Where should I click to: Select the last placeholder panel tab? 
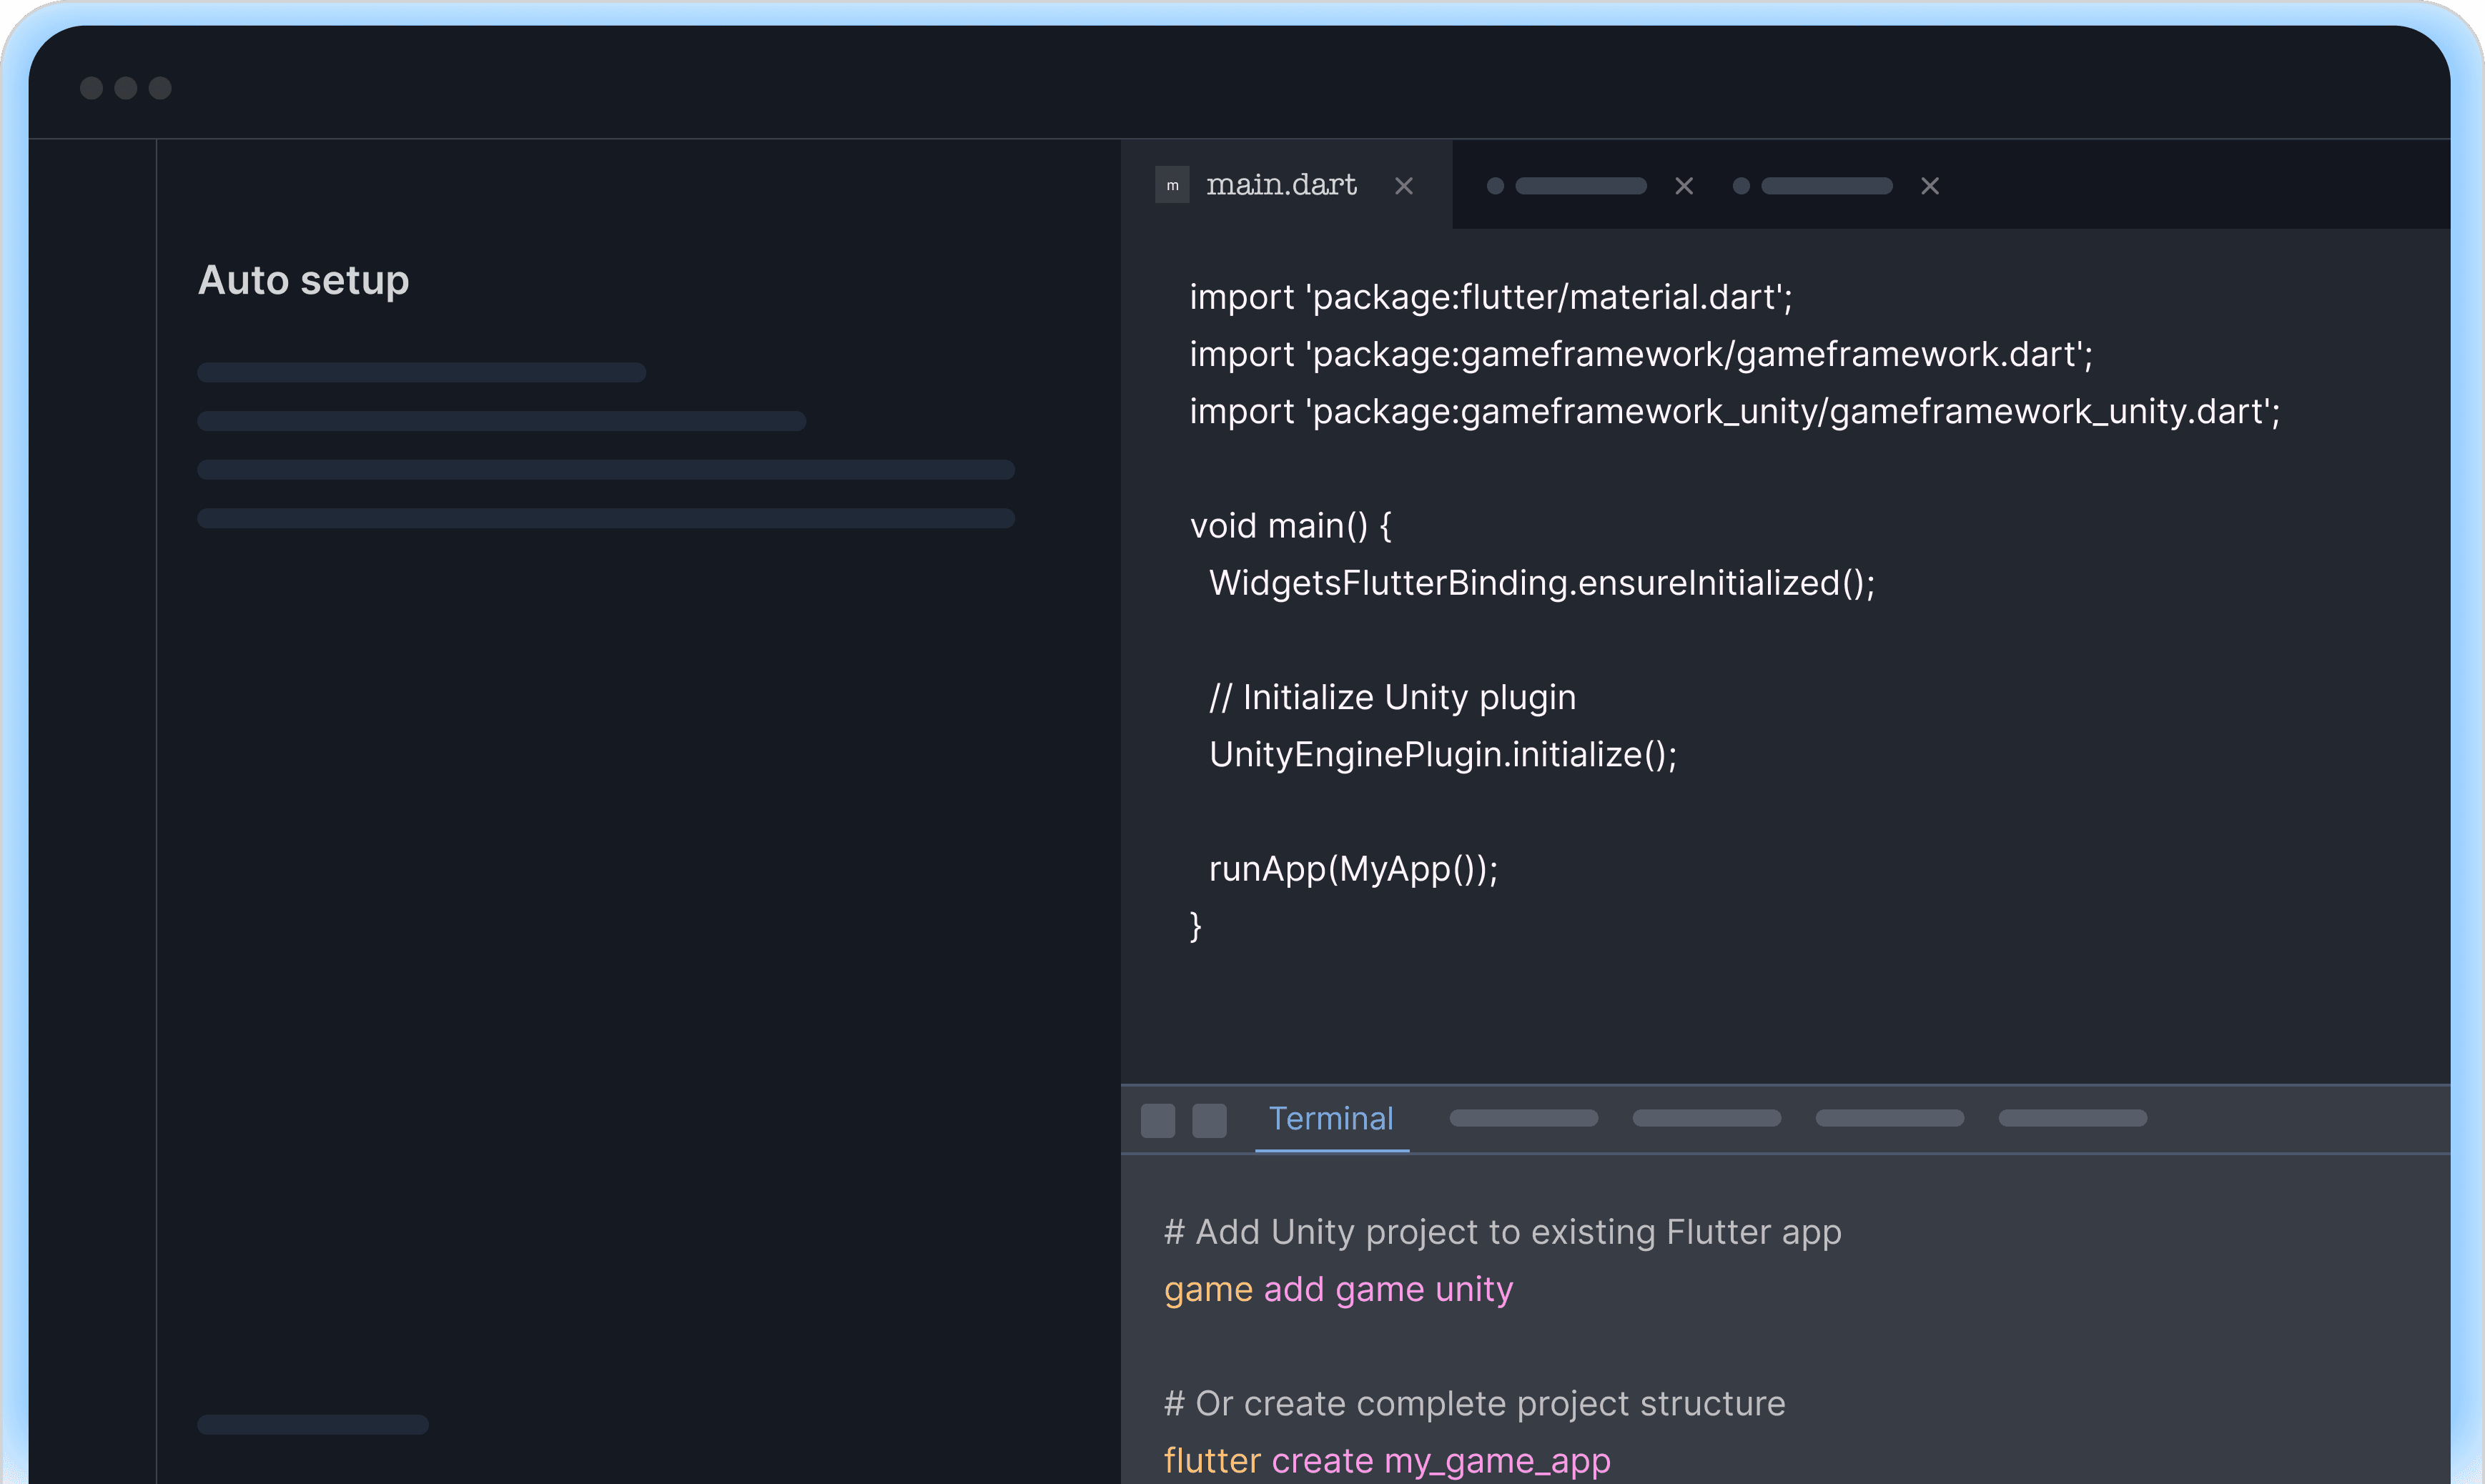click(2072, 1118)
